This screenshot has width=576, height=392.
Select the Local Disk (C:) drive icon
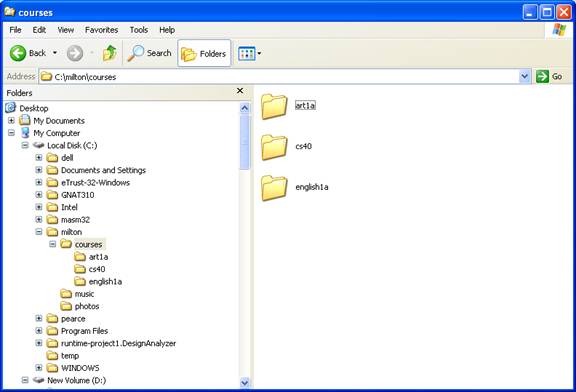tap(39, 145)
